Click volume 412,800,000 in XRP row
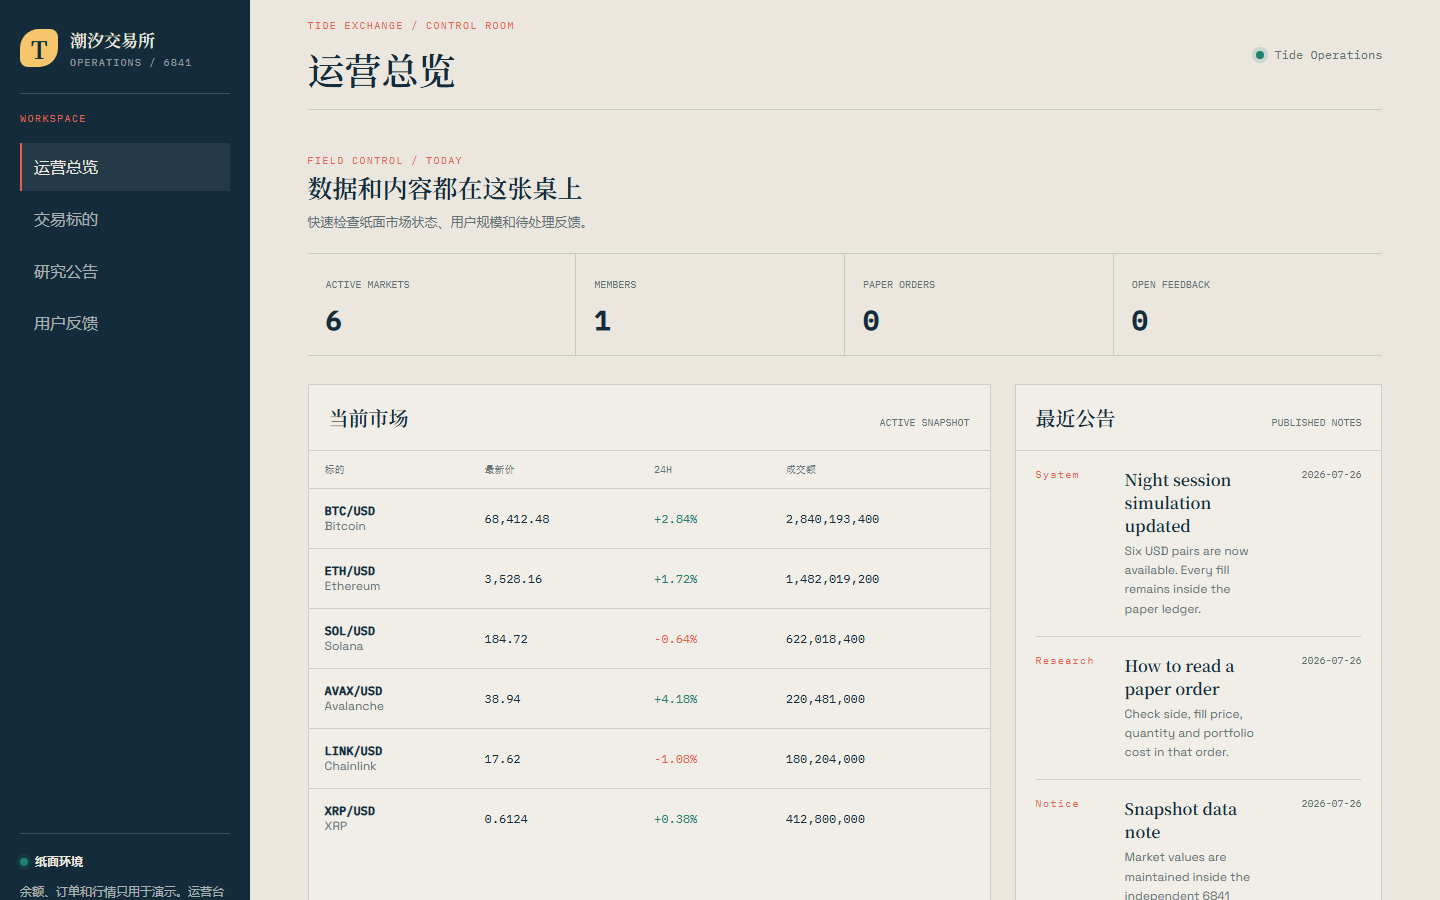The width and height of the screenshot is (1440, 900). (825, 819)
